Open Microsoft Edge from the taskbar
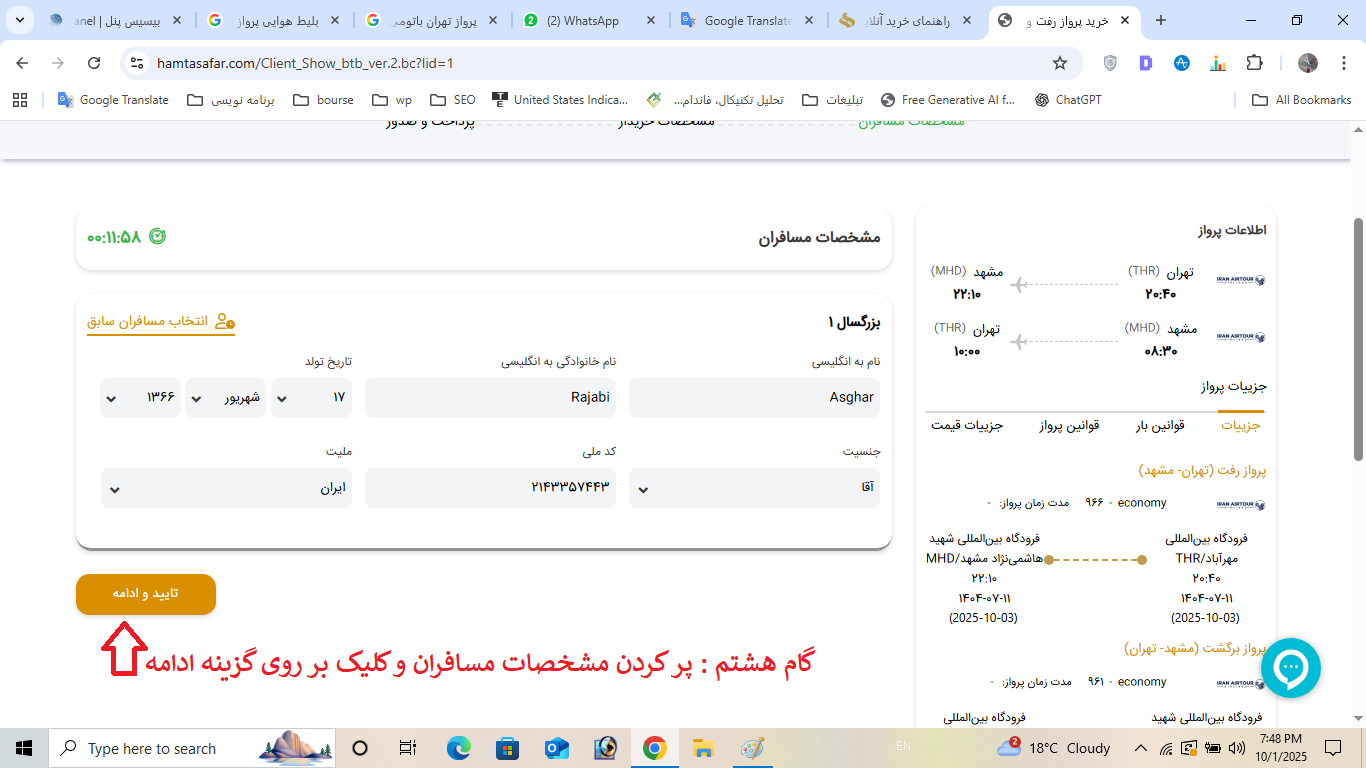1366x768 pixels. [x=458, y=748]
